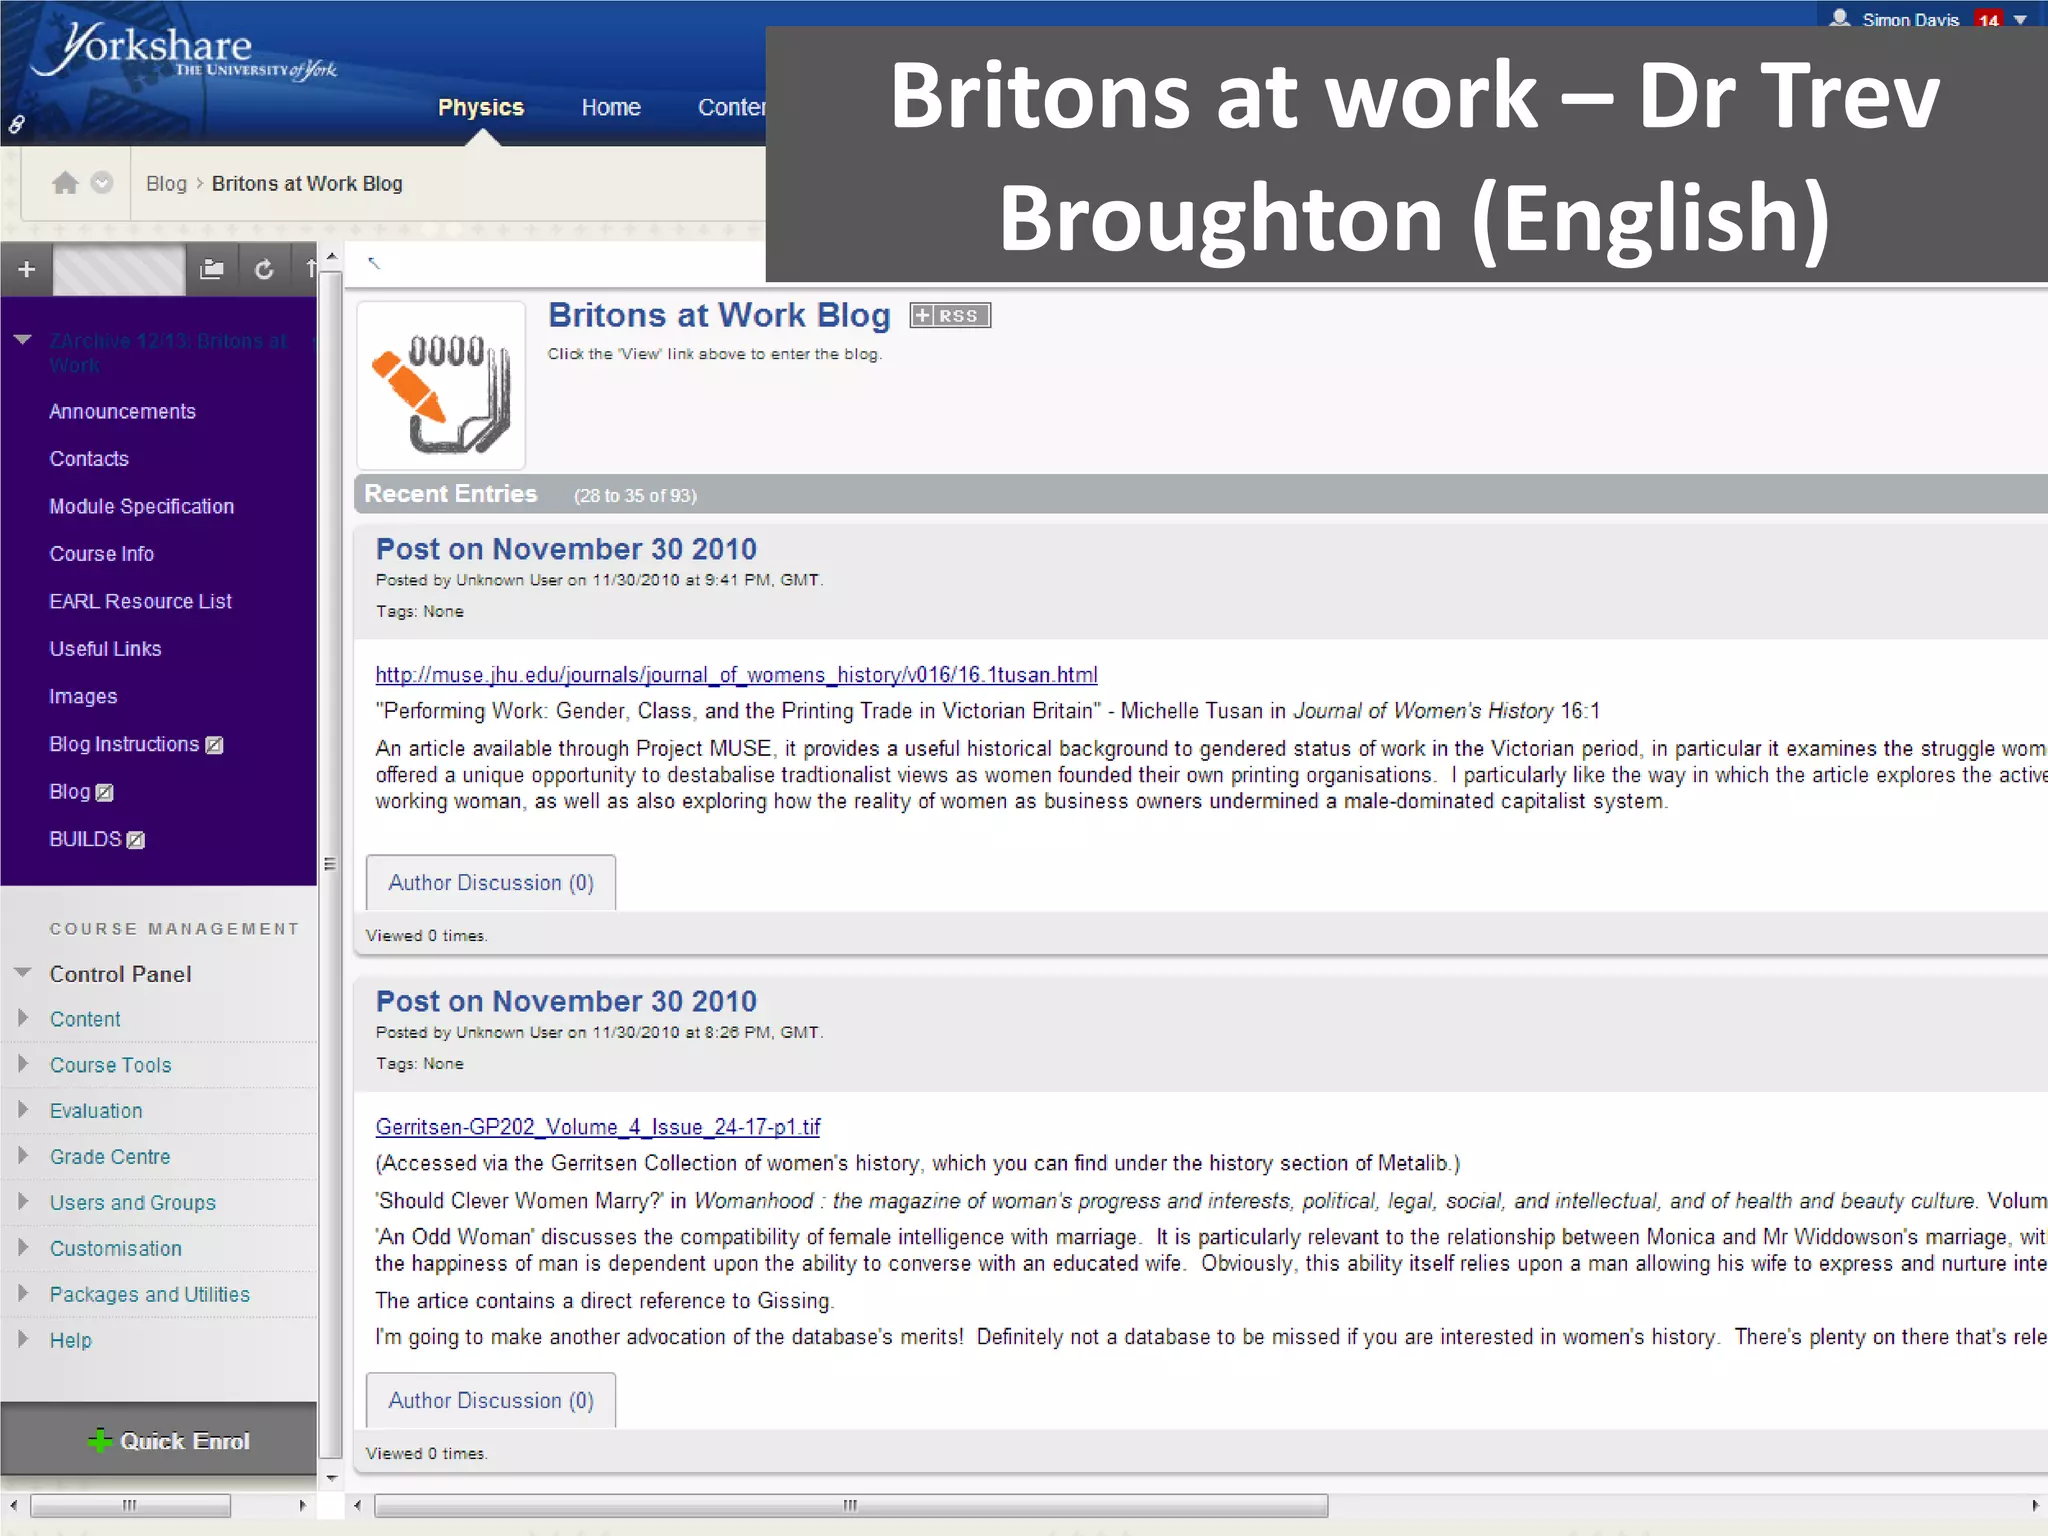Click the Britons at Work Blog pencil thumbnail
The height and width of the screenshot is (1536, 2048).
pyautogui.click(x=441, y=385)
